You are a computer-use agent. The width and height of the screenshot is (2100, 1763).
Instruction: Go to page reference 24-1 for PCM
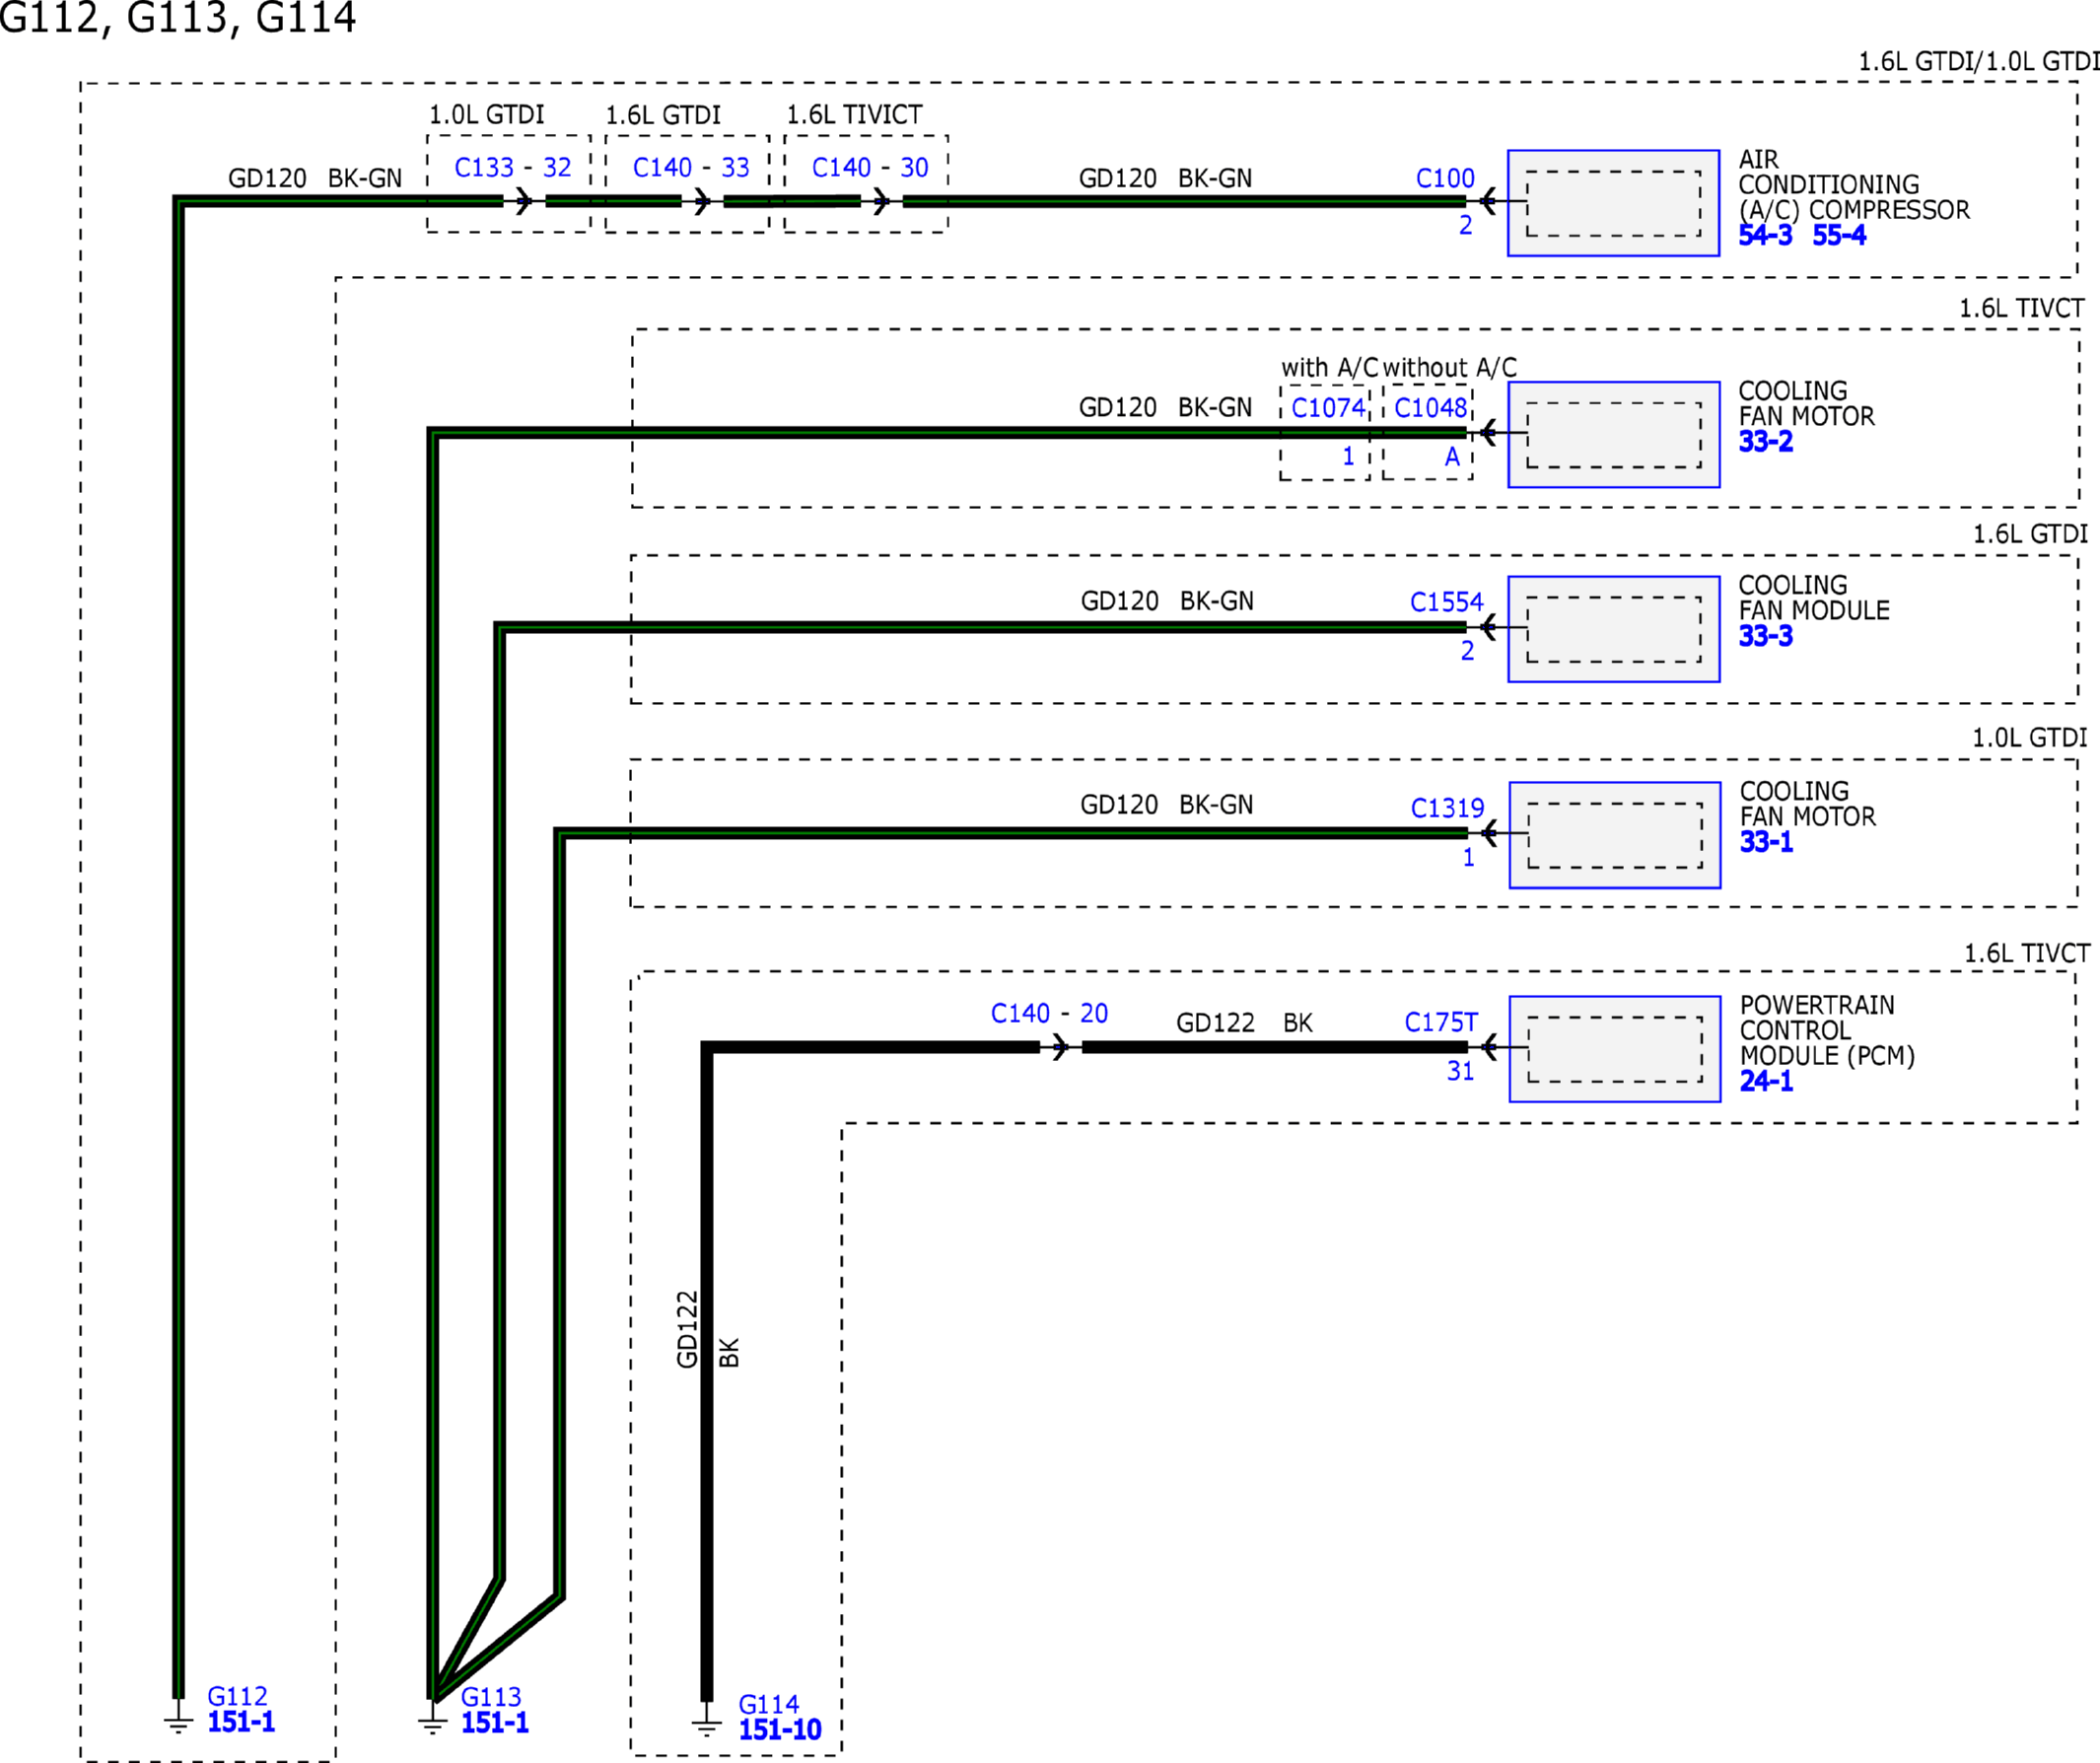1766,1081
